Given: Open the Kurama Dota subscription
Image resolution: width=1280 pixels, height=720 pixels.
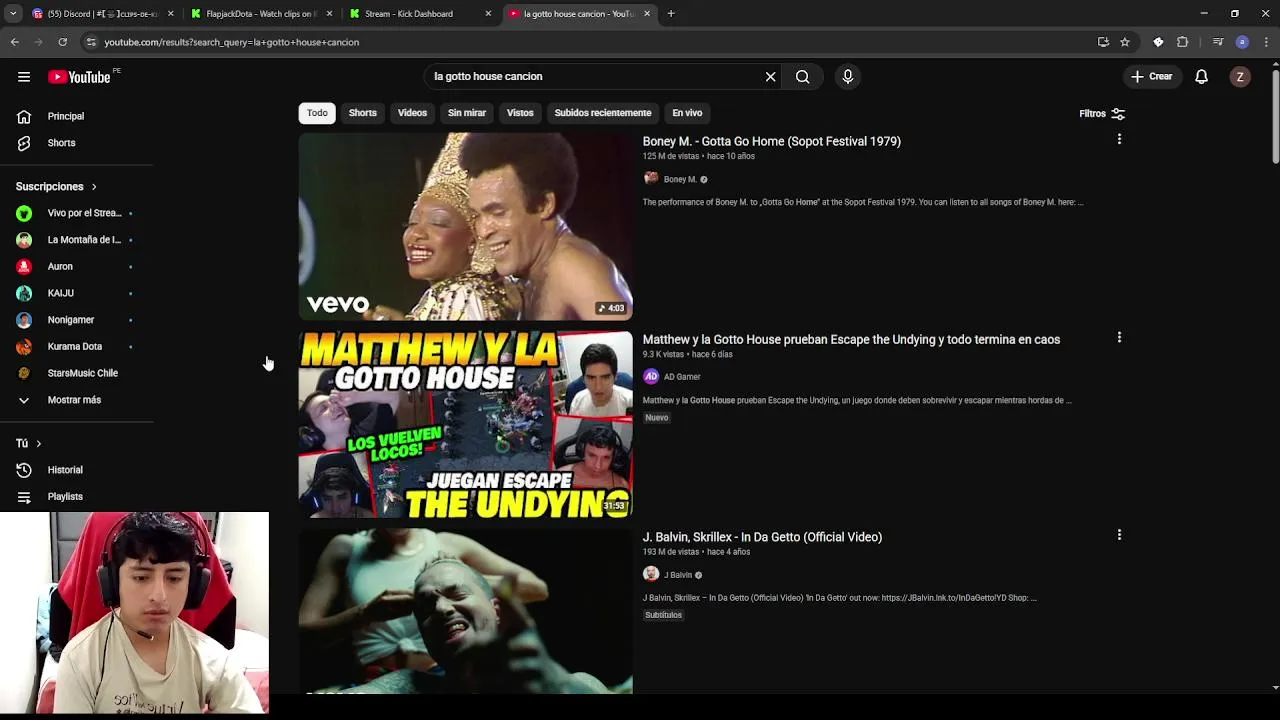Looking at the screenshot, I should pos(76,347).
